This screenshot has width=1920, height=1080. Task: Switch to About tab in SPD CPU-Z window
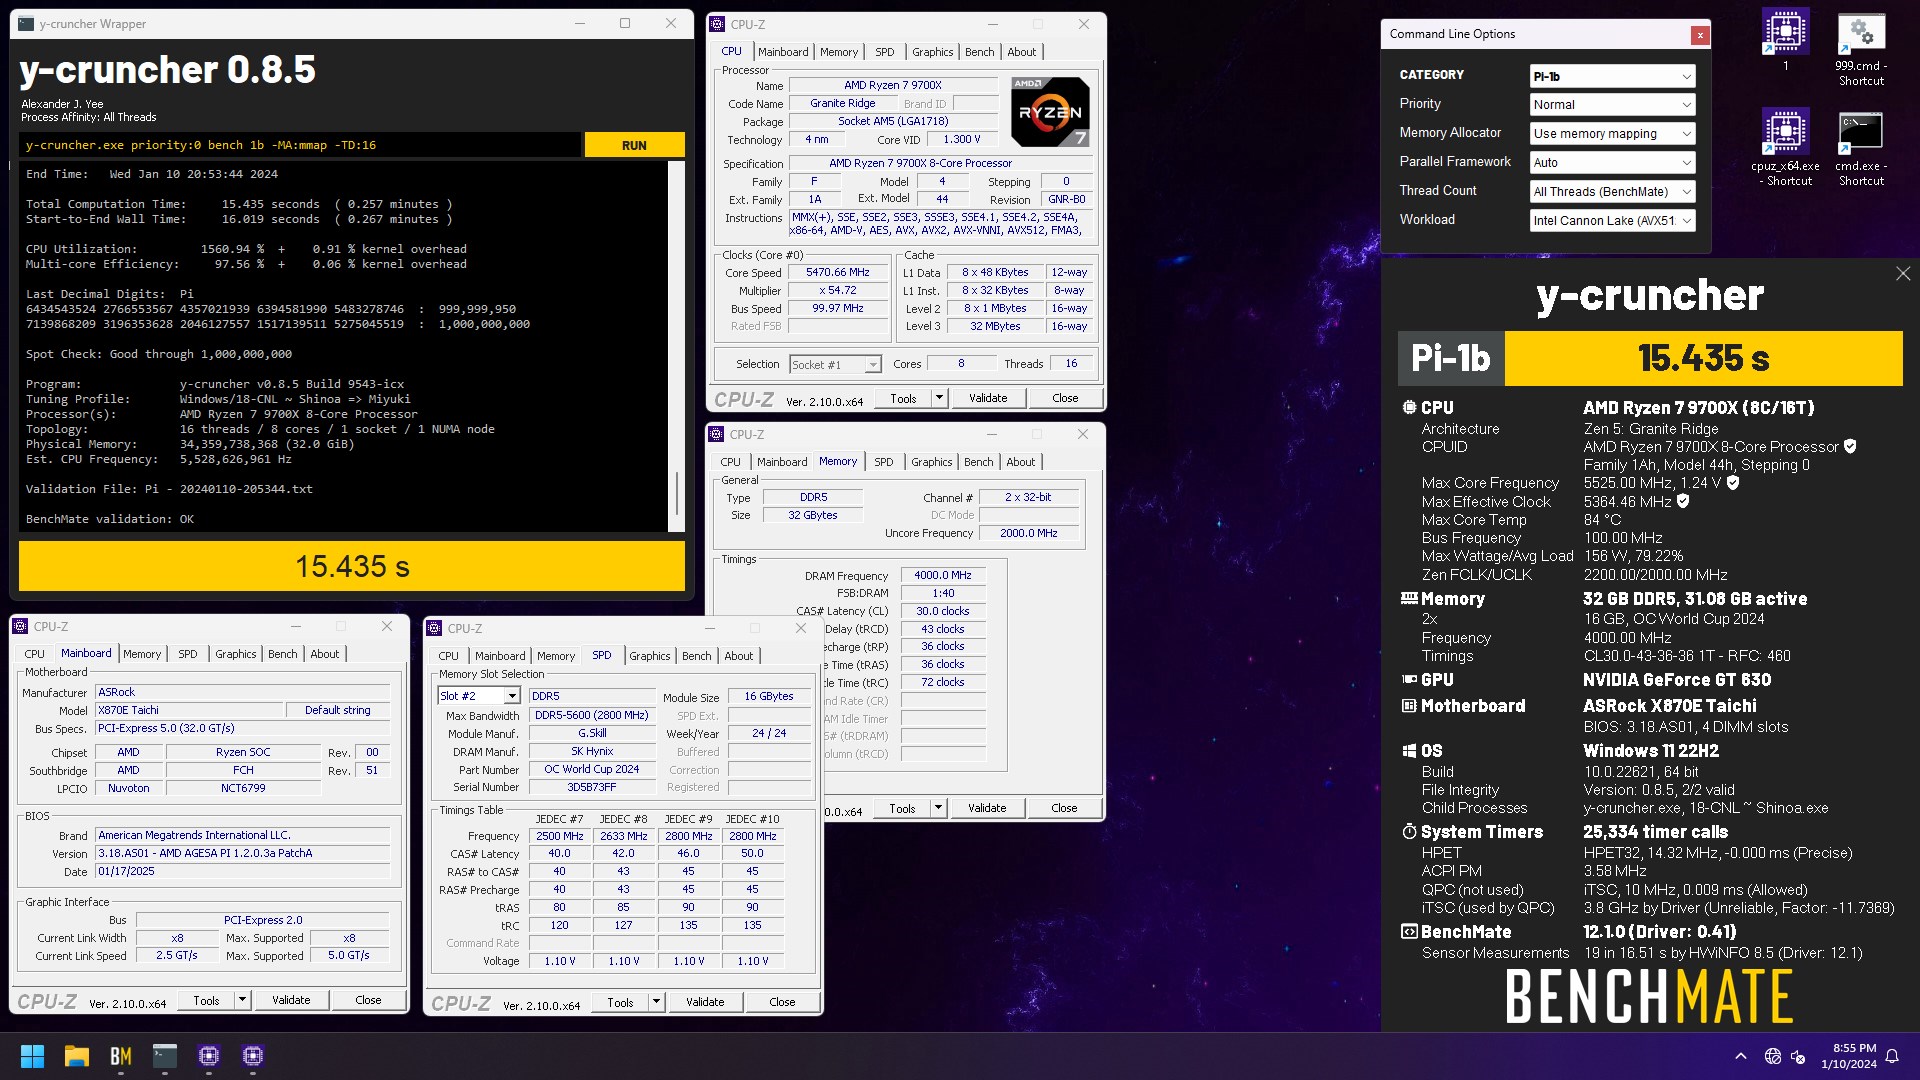coord(738,656)
